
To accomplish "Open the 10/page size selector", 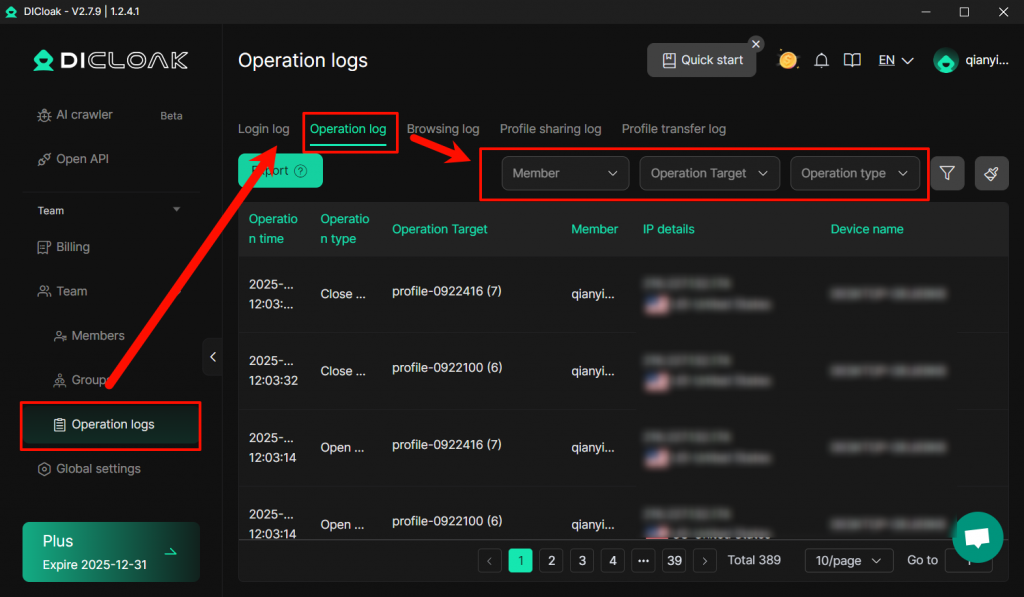I will click(848, 560).
